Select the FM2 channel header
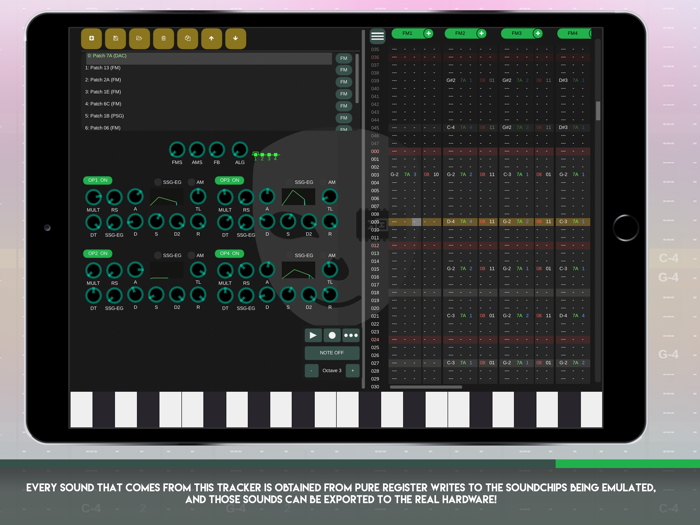700x525 pixels. pyautogui.click(x=460, y=33)
